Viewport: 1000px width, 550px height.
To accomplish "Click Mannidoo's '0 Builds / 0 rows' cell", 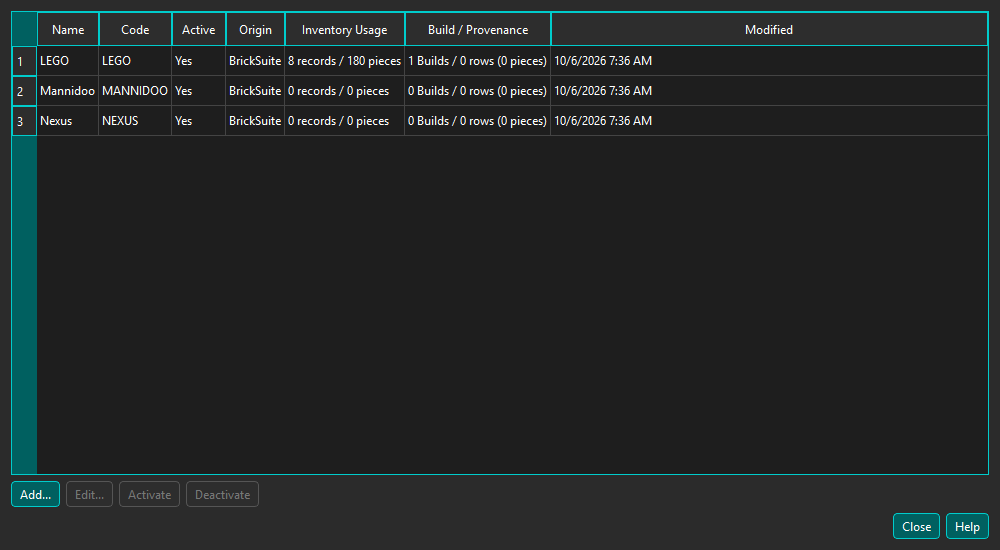I will (x=478, y=91).
